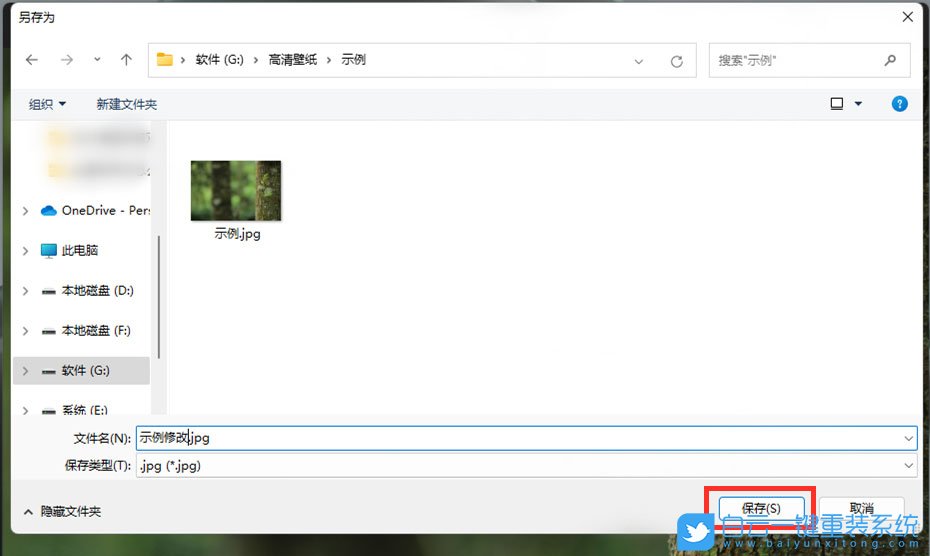Screen dimensions: 930x556
Task: Open the 组织 menu
Action: pyautogui.click(x=47, y=104)
